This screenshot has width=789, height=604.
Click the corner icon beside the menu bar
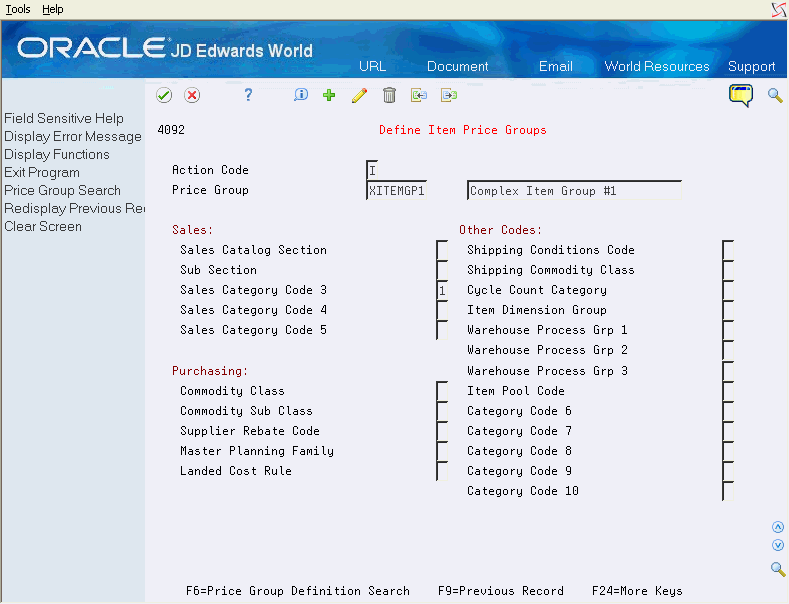[x=778, y=10]
